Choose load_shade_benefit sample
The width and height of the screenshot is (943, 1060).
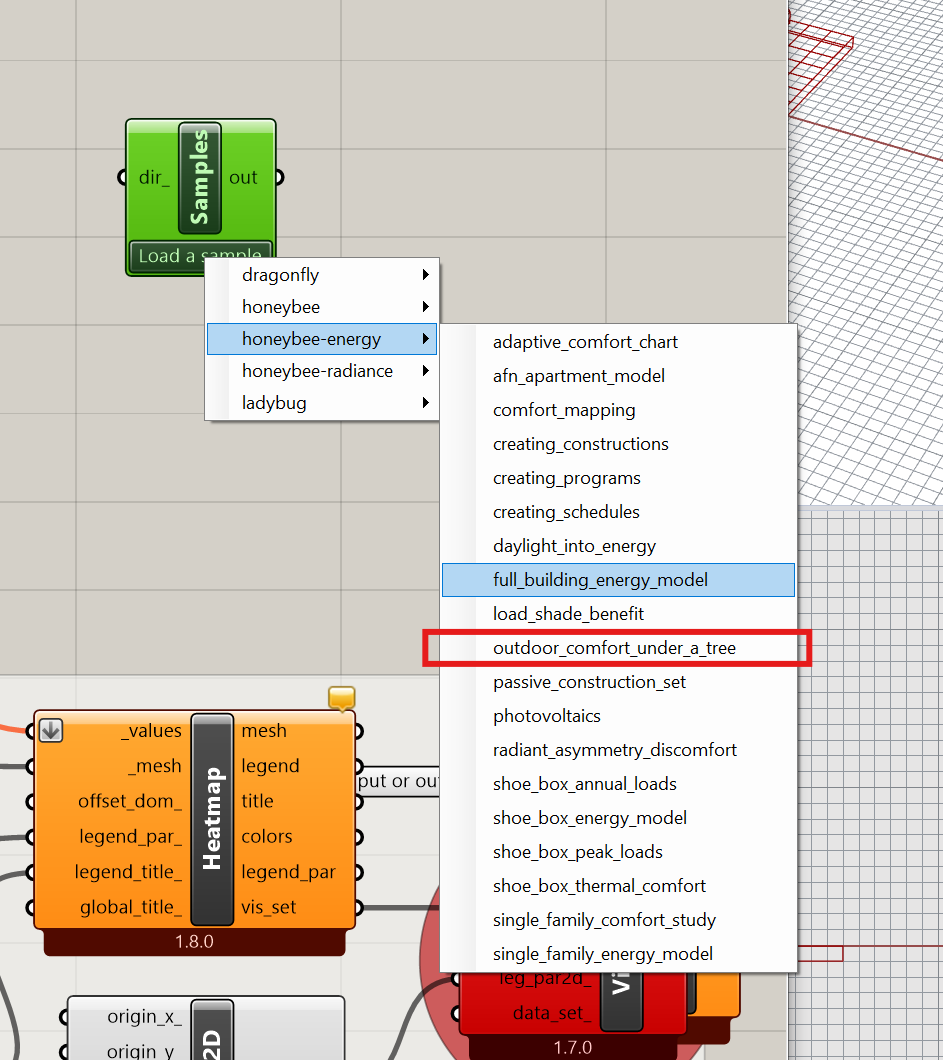coord(618,614)
